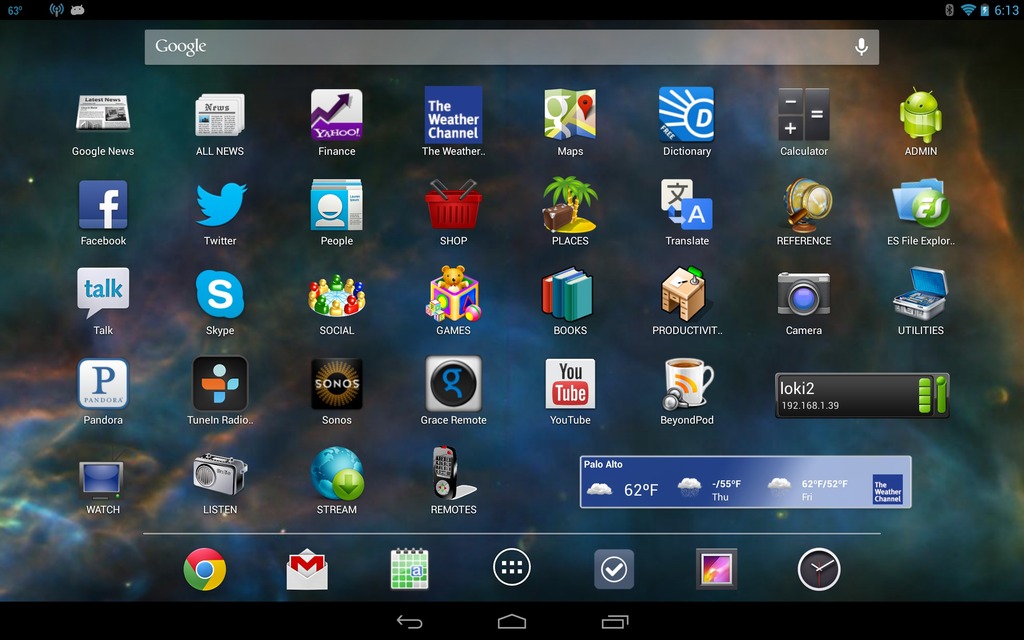Open the GAMES folder
This screenshot has height=640, width=1024.
tap(453, 294)
